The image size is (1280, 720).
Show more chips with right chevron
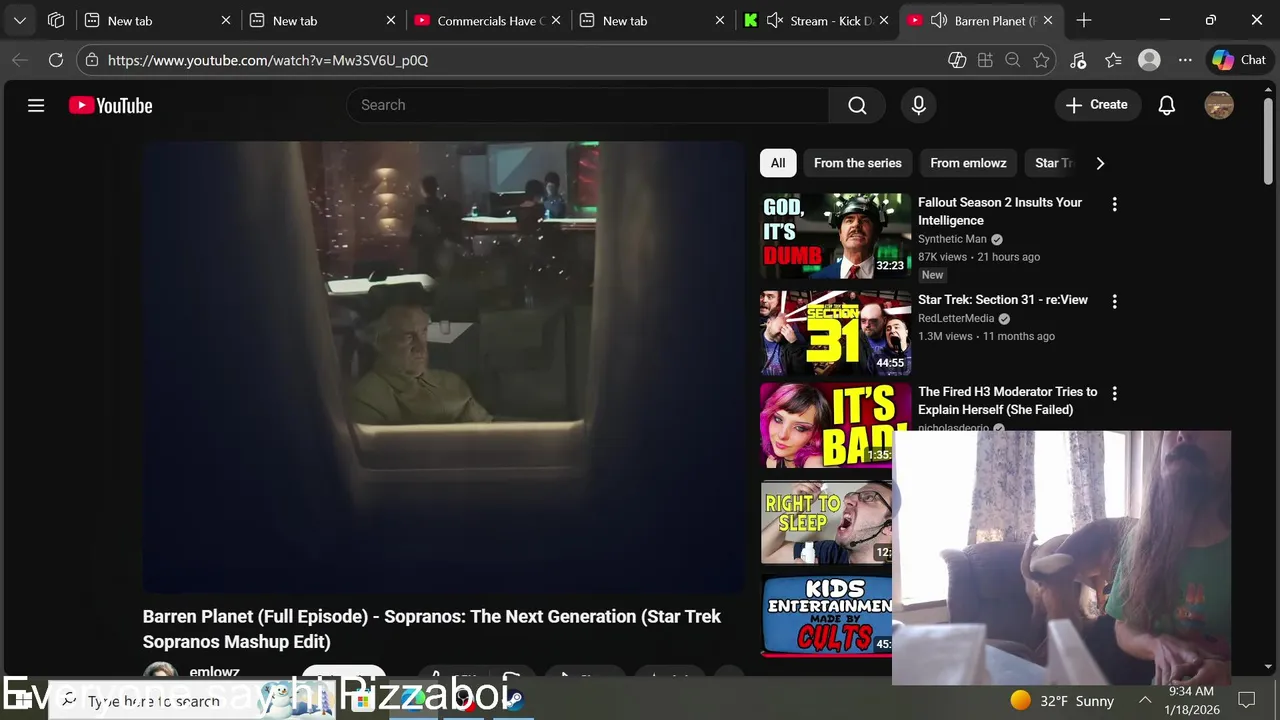pyautogui.click(x=1100, y=163)
